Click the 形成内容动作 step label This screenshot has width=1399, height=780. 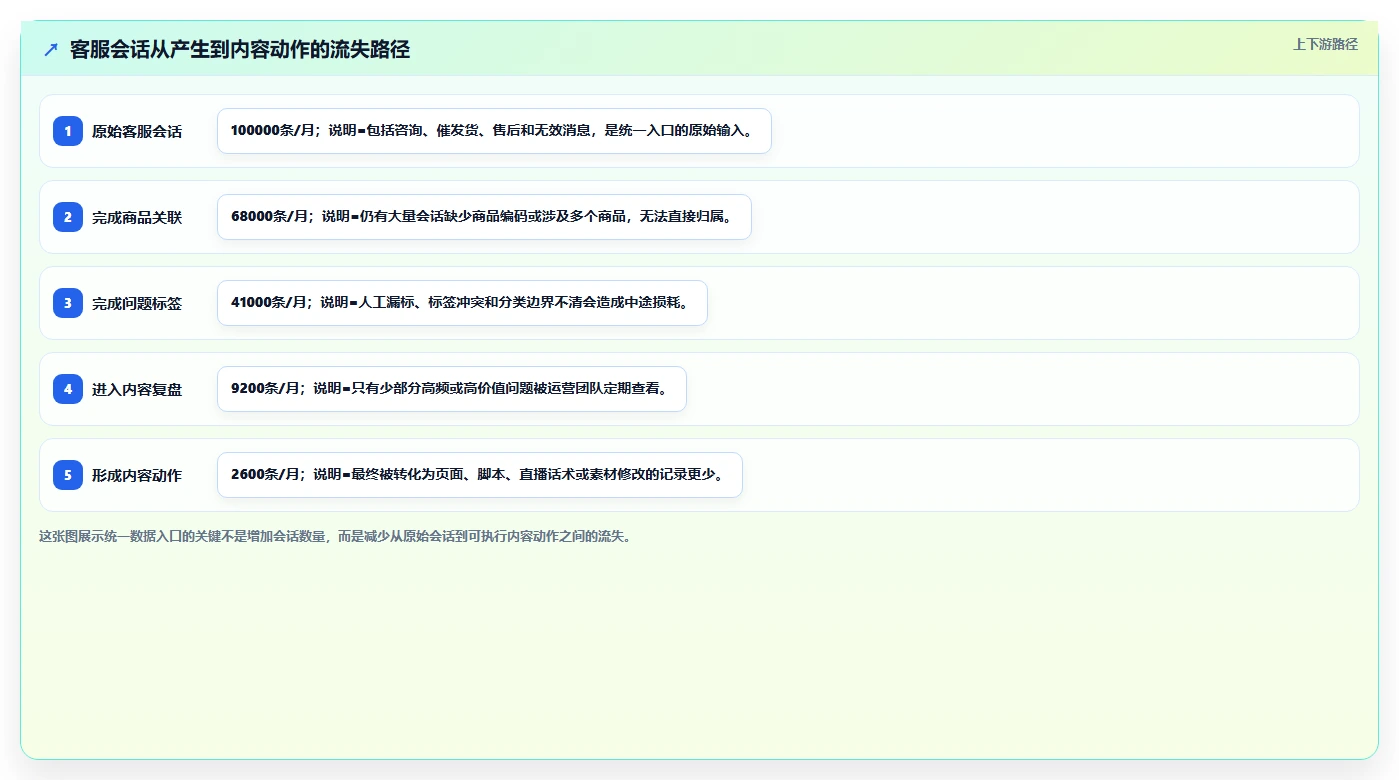[137, 475]
